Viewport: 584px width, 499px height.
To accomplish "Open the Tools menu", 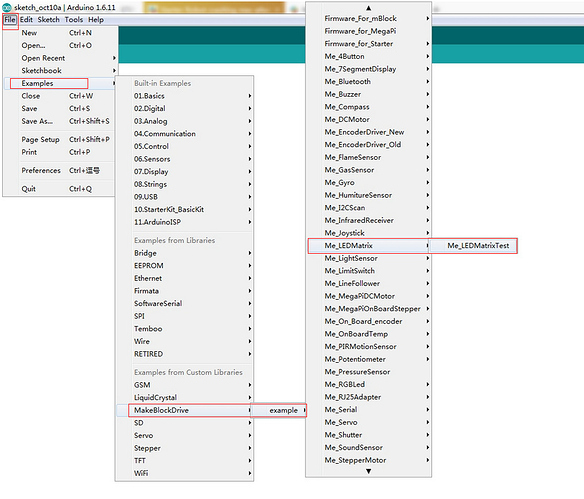I will pyautogui.click(x=74, y=20).
